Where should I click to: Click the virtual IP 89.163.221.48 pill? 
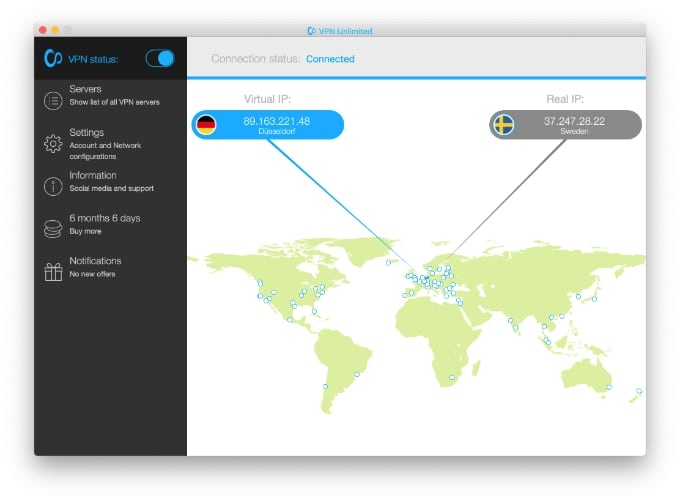(x=268, y=125)
